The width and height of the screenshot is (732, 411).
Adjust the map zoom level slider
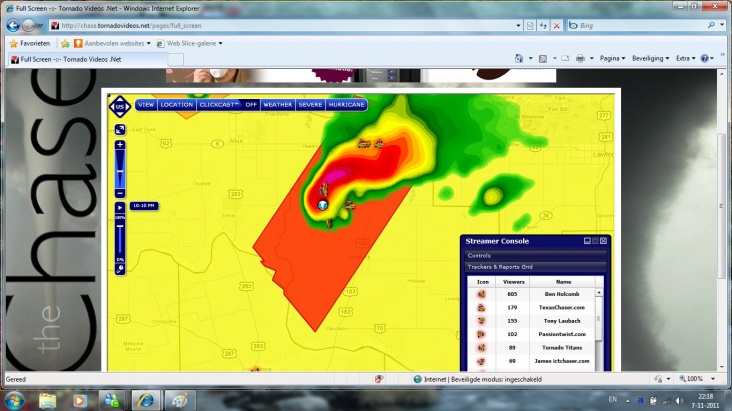click(120, 170)
